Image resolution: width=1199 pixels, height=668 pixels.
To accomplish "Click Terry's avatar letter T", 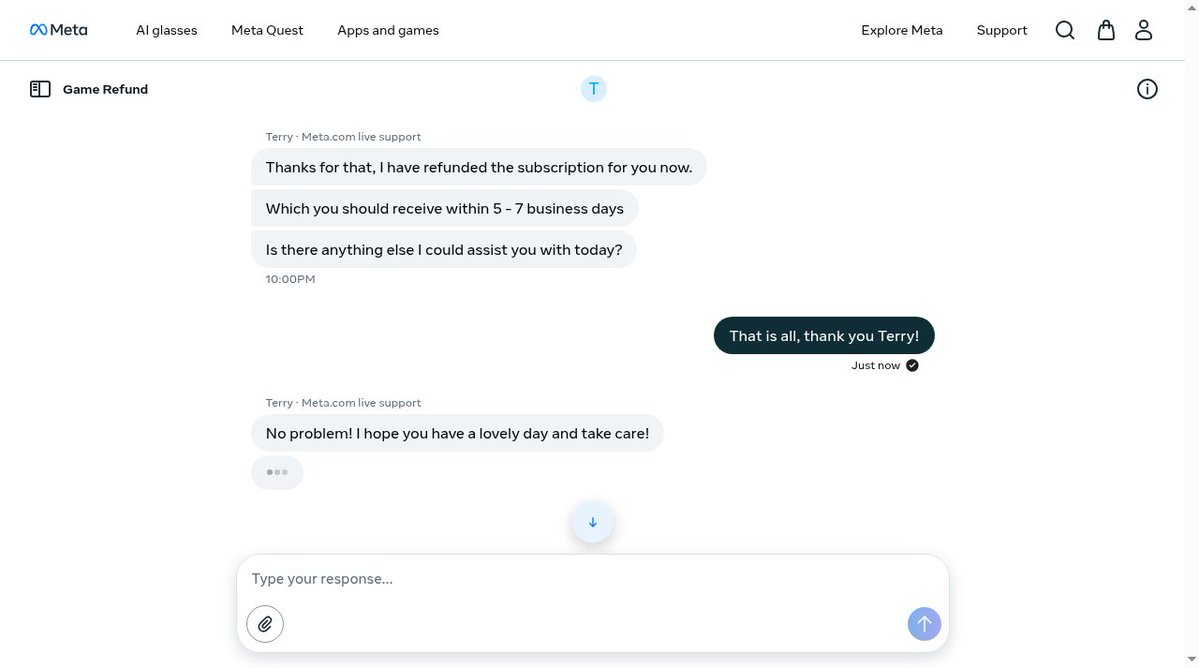I will click(593, 89).
